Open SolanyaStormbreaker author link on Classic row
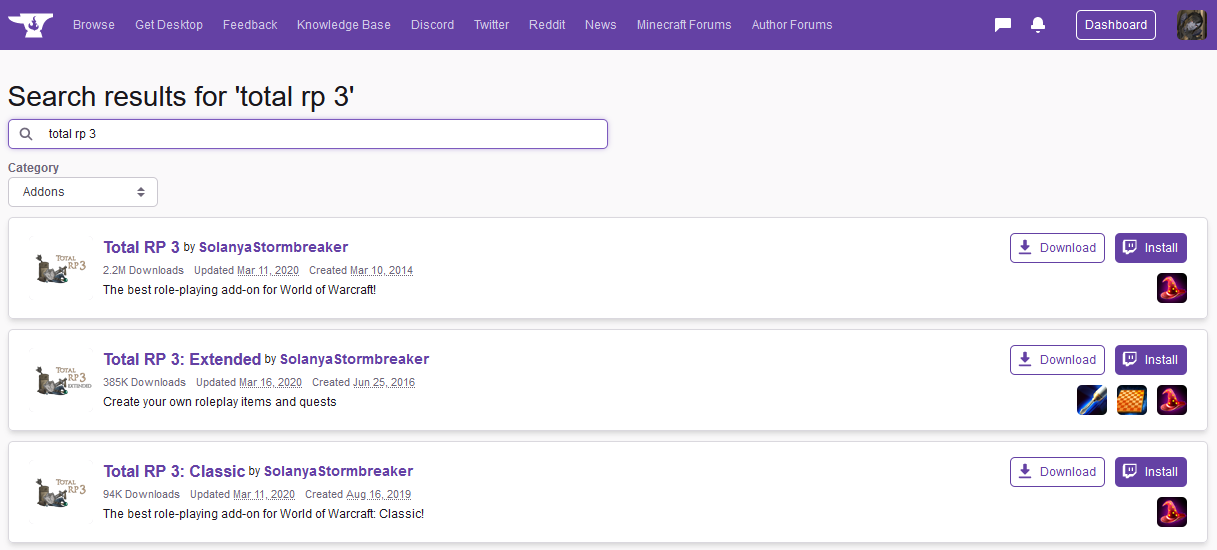The image size is (1217, 550). click(x=339, y=471)
